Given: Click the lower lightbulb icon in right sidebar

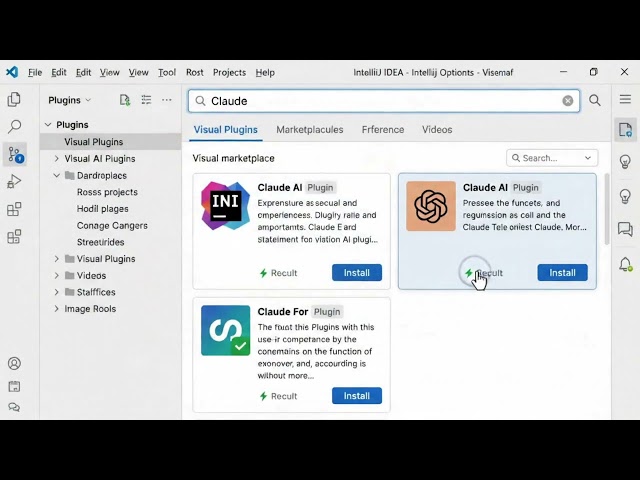Looking at the screenshot, I should (x=625, y=196).
